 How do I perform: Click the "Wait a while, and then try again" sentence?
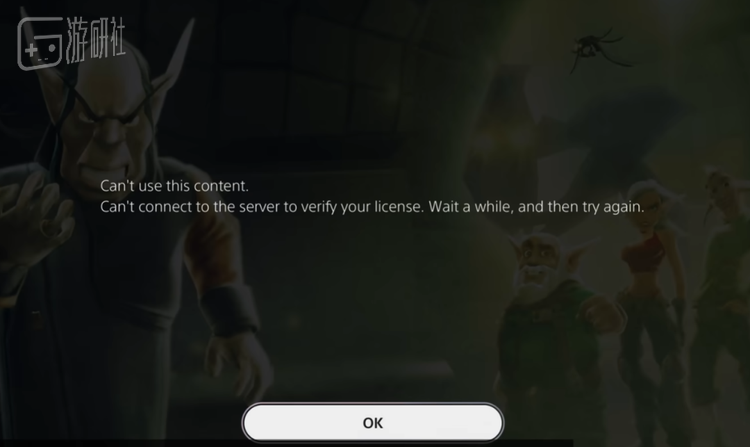point(536,207)
